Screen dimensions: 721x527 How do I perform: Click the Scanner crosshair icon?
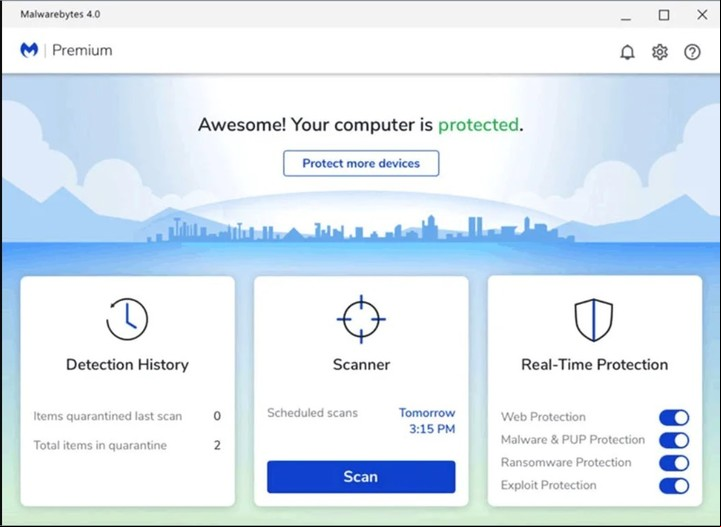click(361, 319)
